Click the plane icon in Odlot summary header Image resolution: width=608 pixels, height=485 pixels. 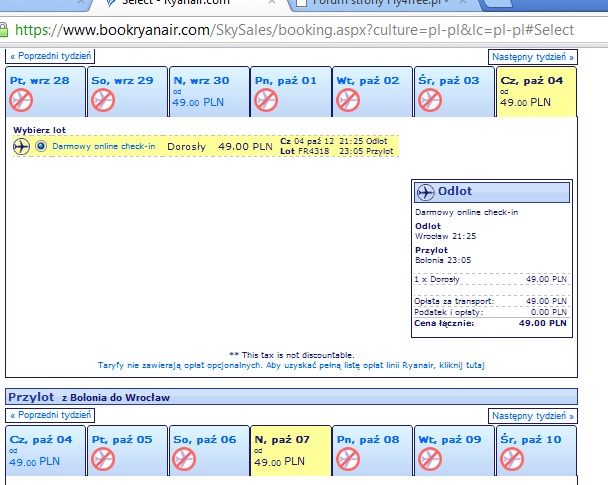point(425,192)
